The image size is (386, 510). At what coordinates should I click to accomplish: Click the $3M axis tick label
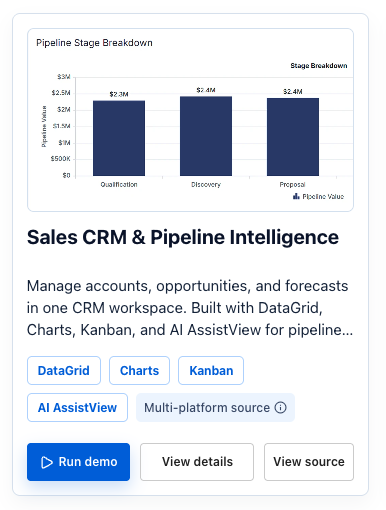click(64, 77)
